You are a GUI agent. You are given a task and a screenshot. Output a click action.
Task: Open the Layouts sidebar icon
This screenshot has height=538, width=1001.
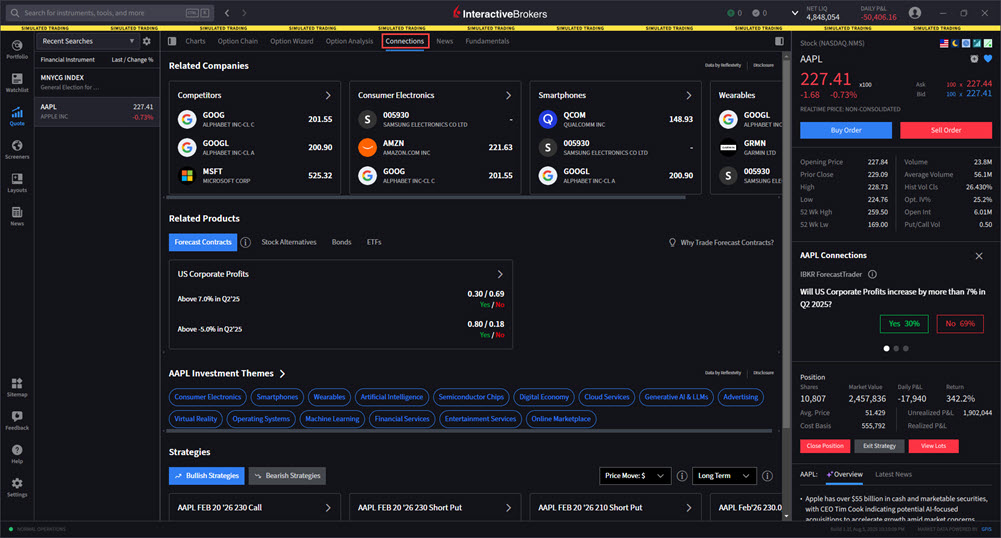[x=17, y=183]
